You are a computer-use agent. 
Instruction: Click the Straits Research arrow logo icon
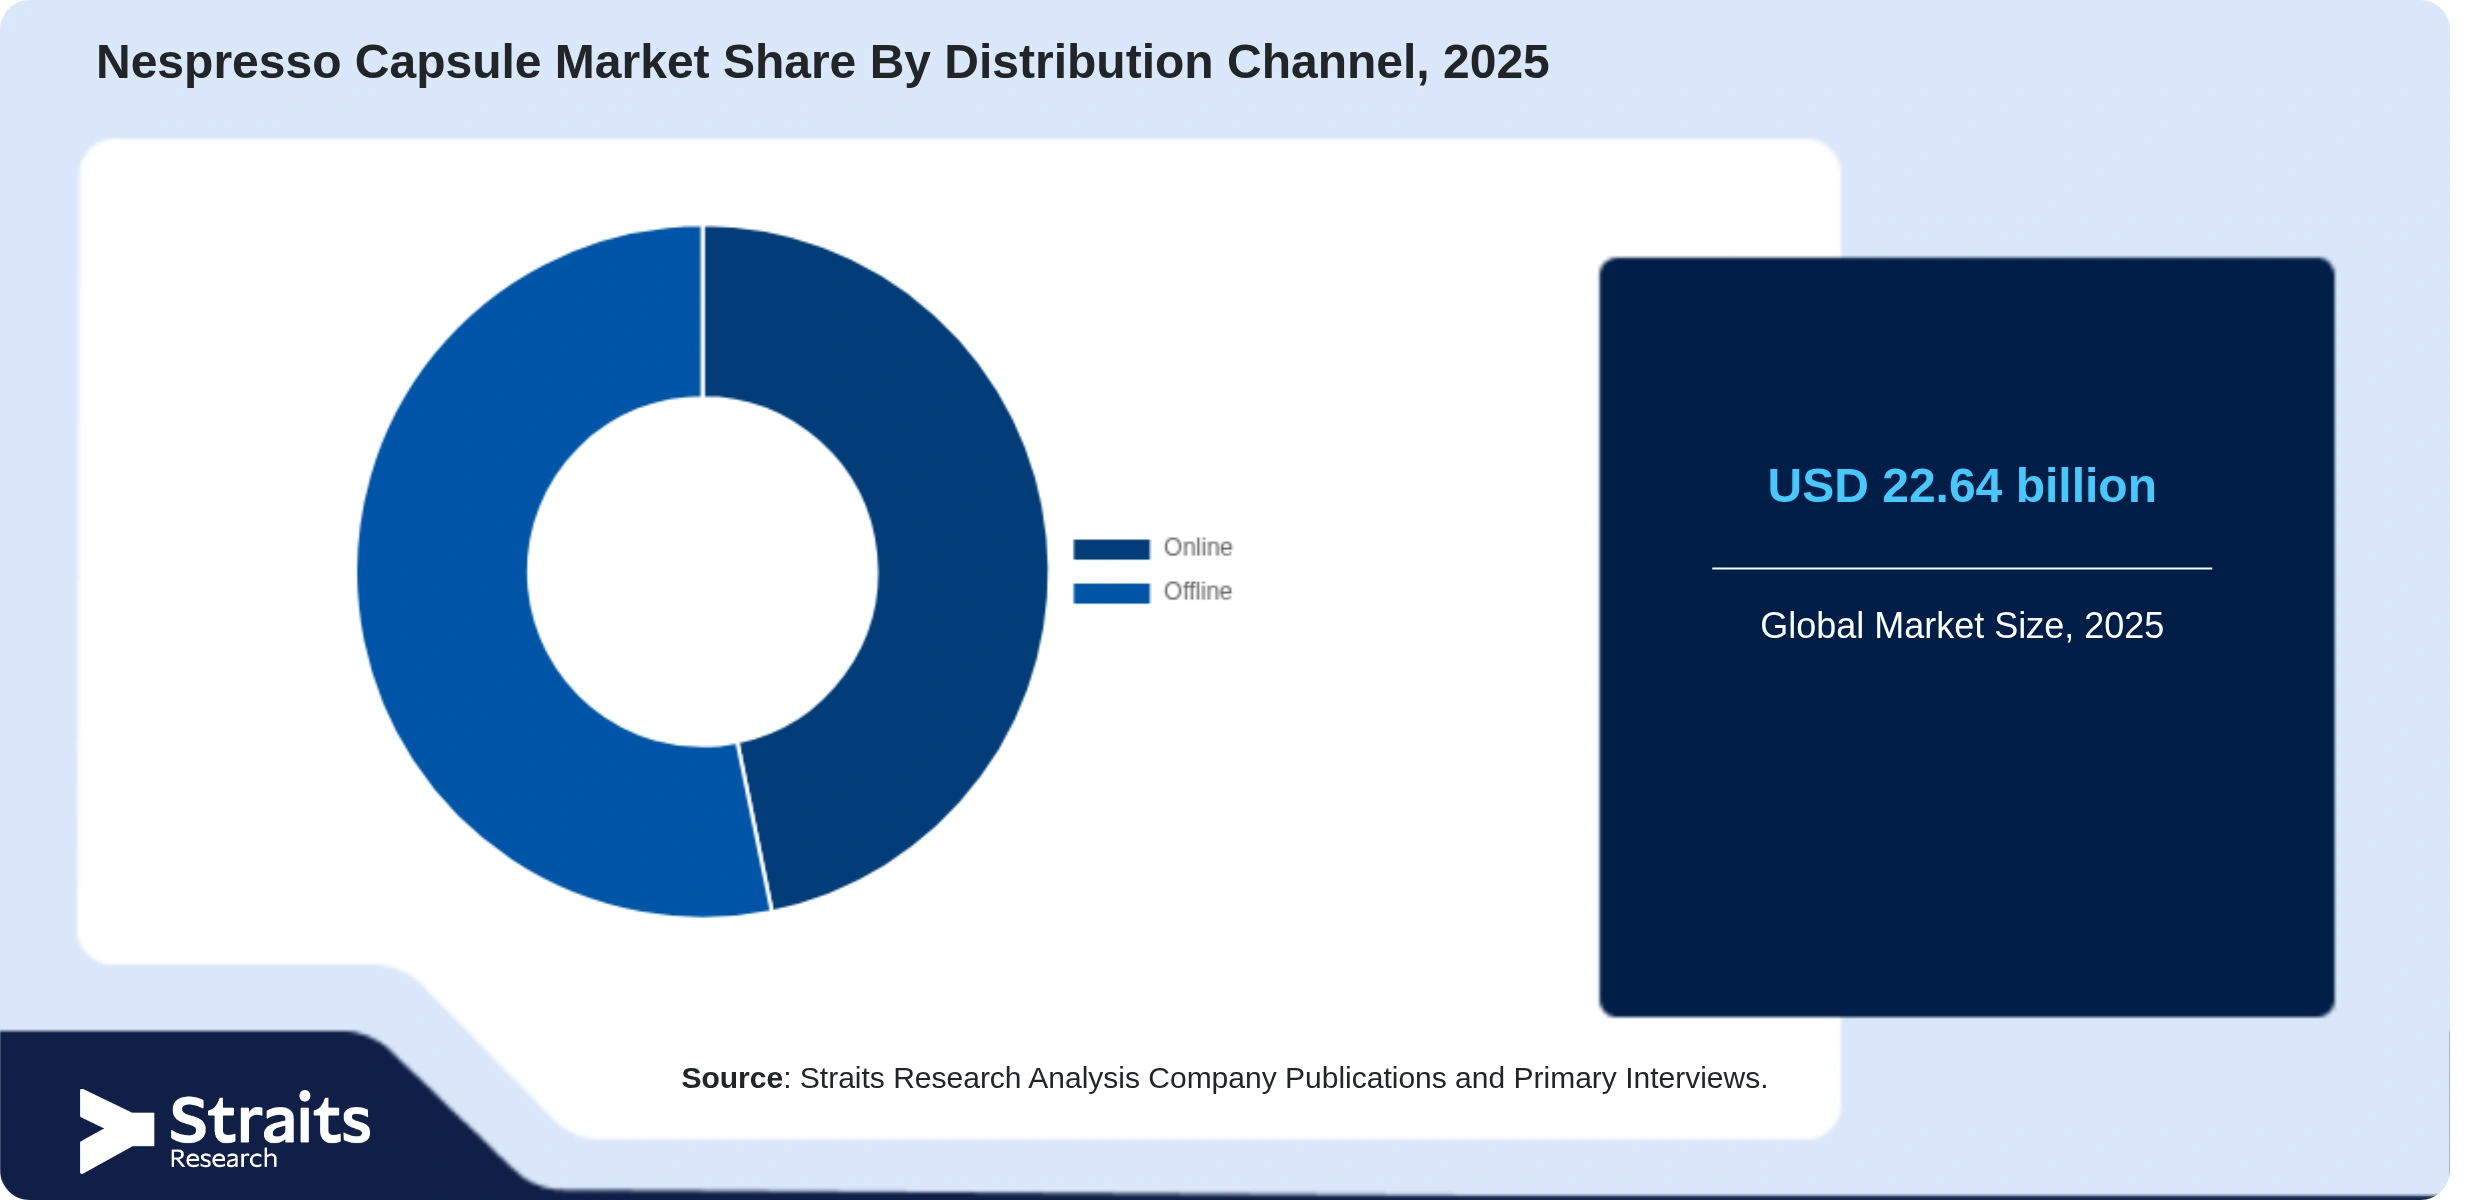point(117,1131)
